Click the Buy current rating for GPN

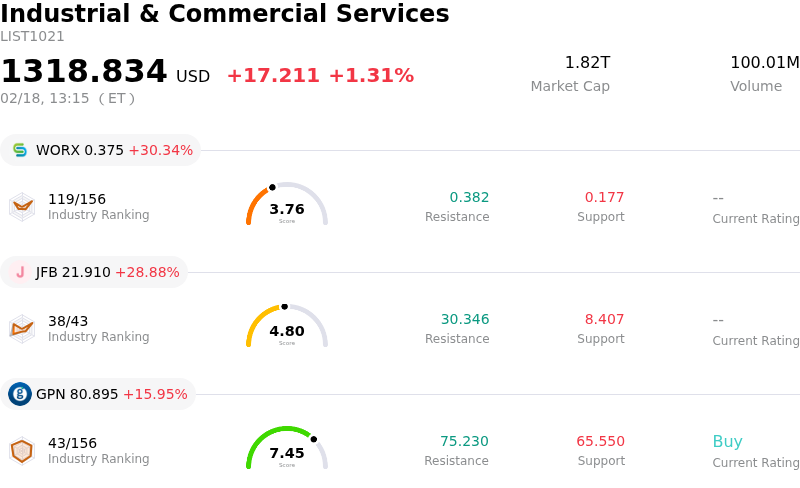pos(727,442)
